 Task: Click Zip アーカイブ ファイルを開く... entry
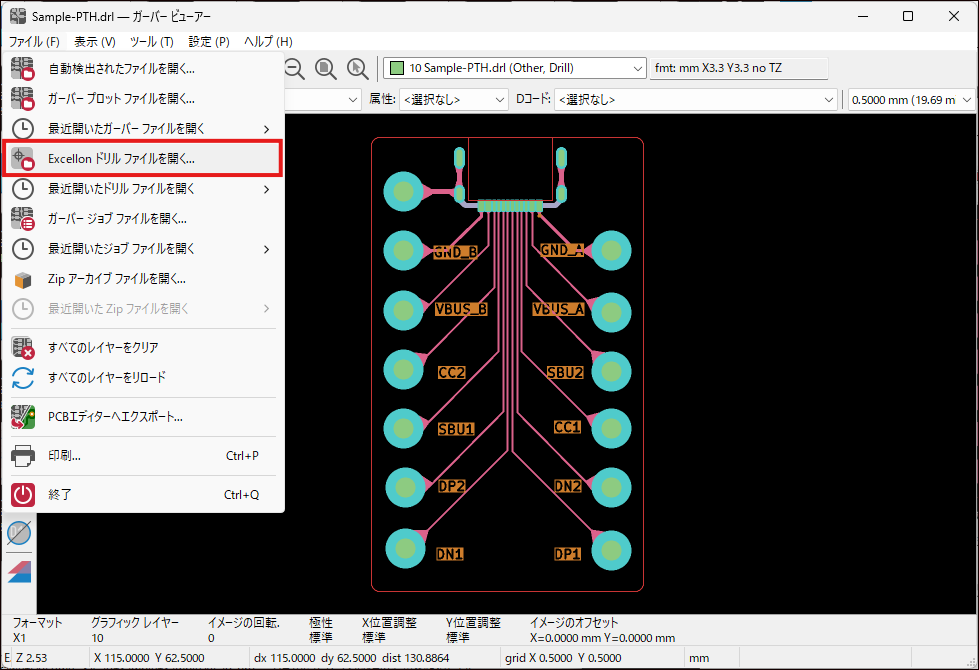coord(116,279)
